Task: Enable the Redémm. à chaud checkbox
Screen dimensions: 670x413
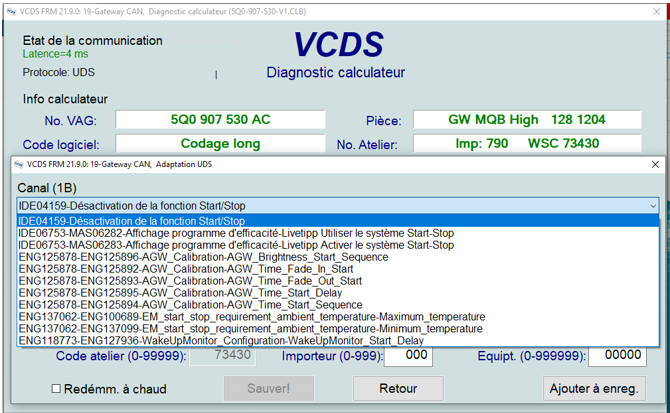Action: pyautogui.click(x=56, y=389)
